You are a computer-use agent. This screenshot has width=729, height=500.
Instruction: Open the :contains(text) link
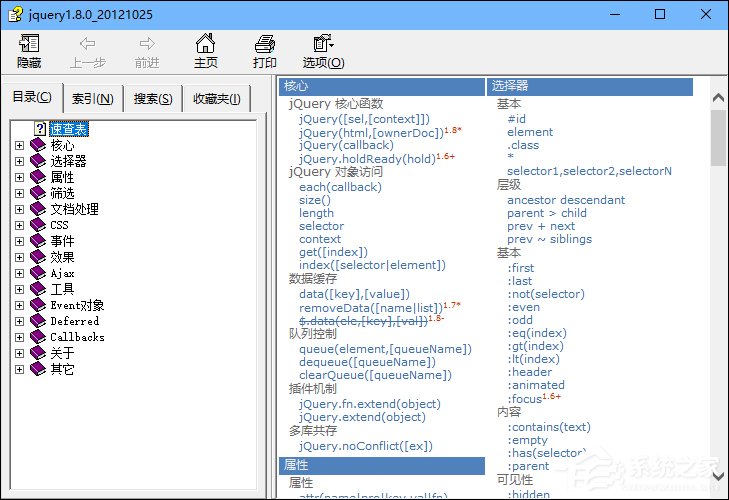(x=549, y=427)
